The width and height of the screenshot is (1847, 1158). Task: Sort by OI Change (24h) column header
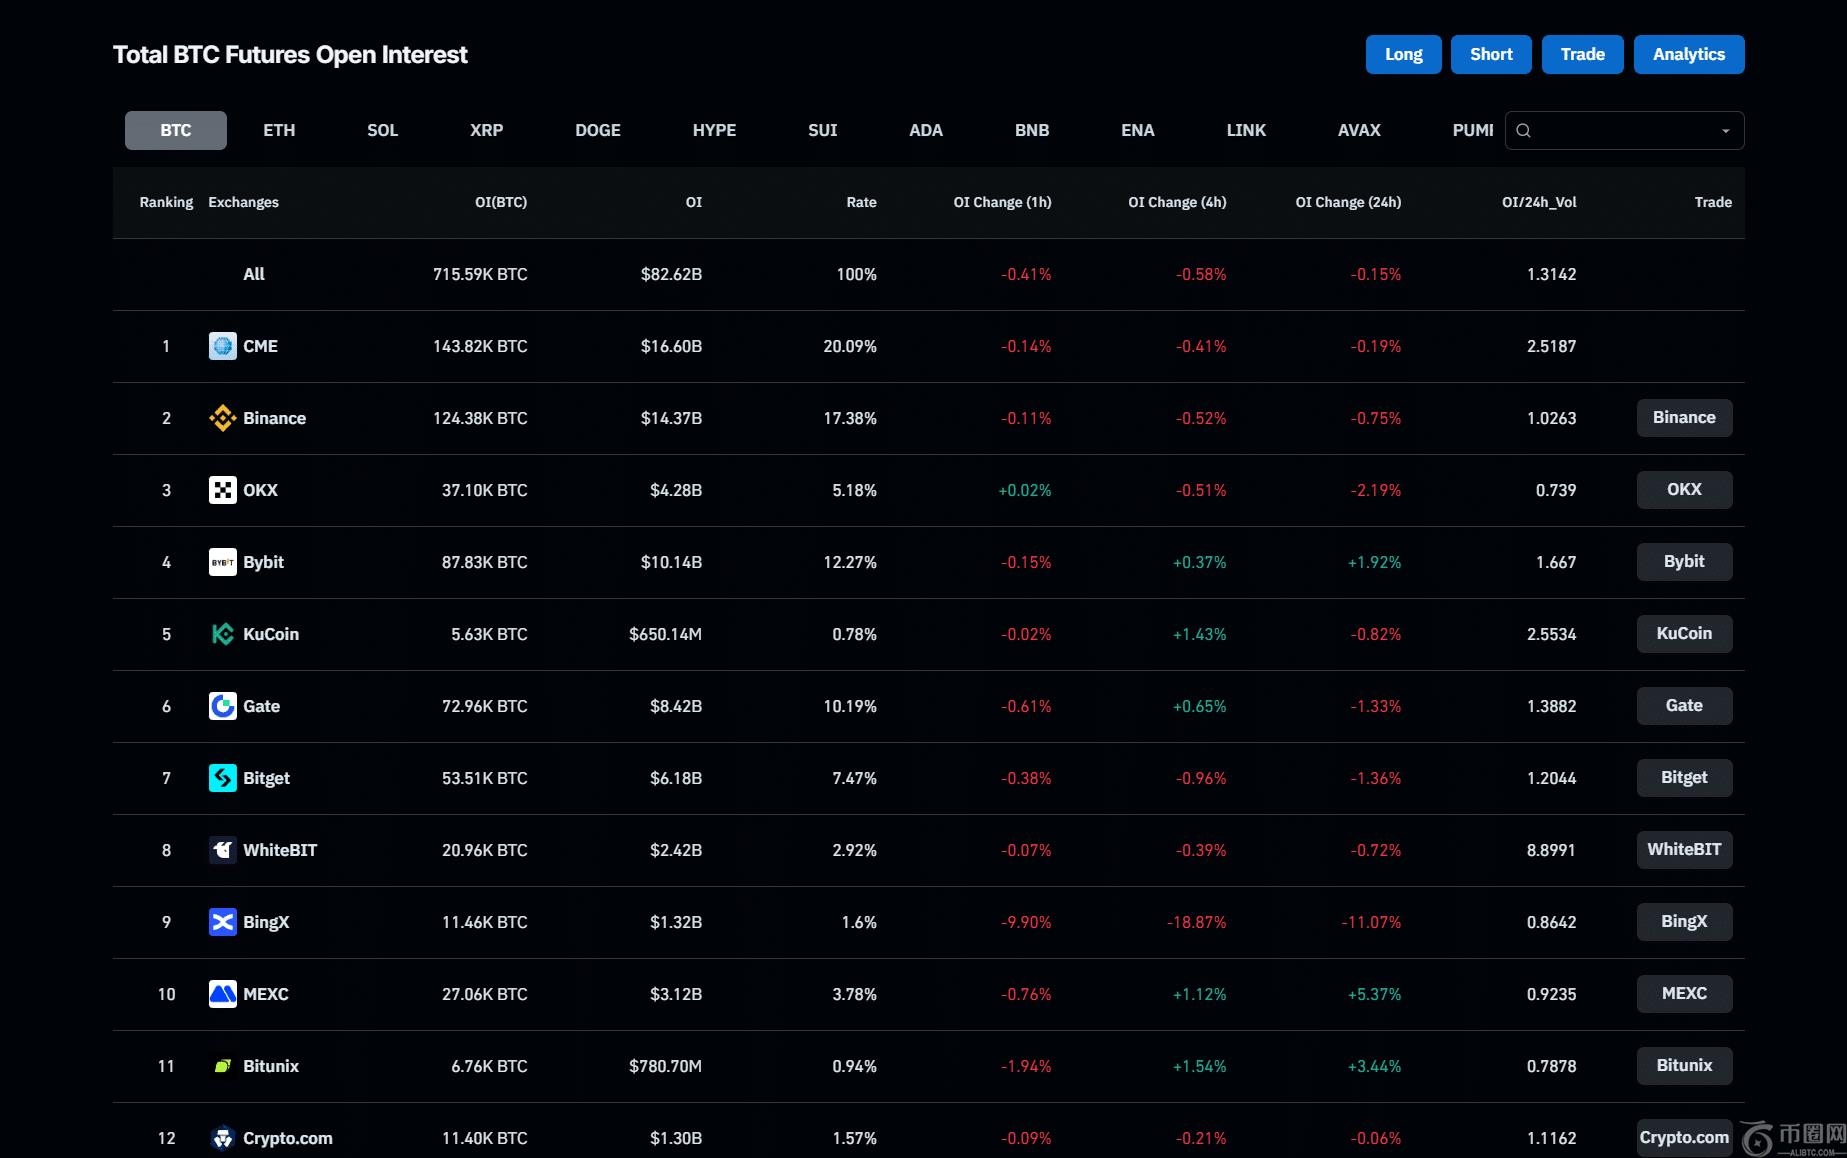click(1347, 202)
